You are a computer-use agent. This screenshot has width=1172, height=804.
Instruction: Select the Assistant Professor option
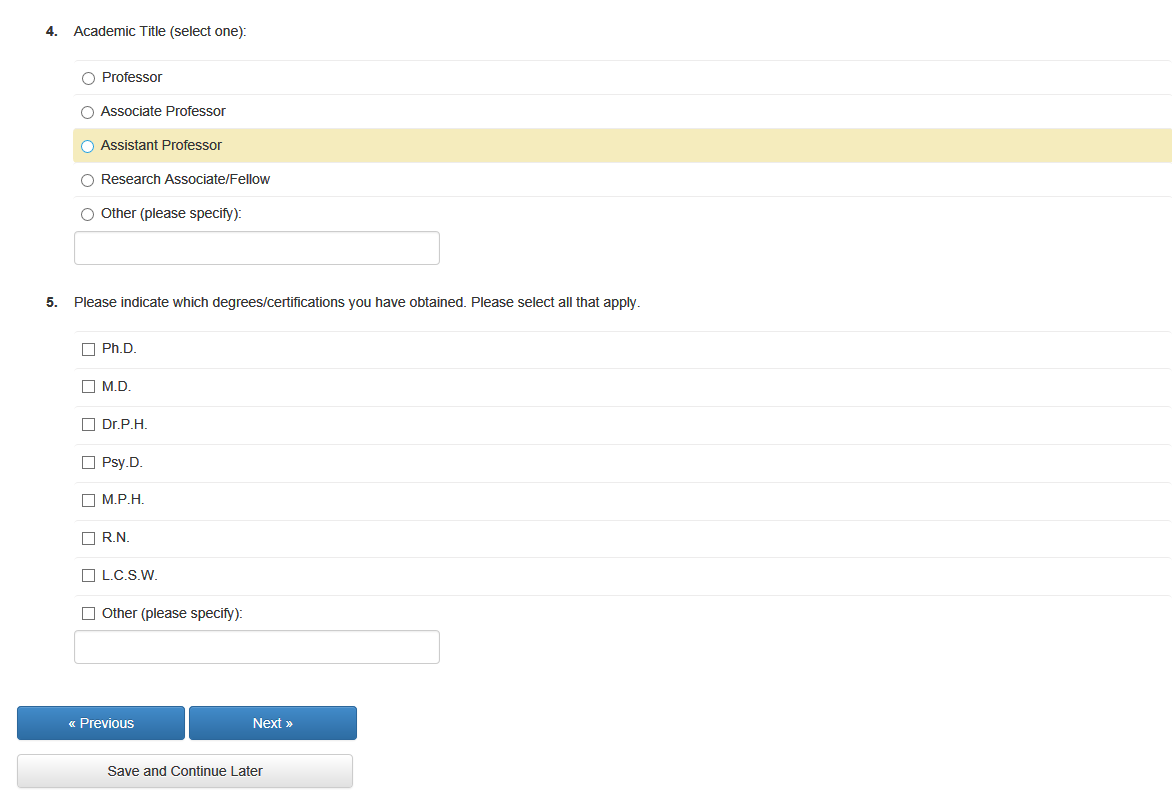click(88, 146)
